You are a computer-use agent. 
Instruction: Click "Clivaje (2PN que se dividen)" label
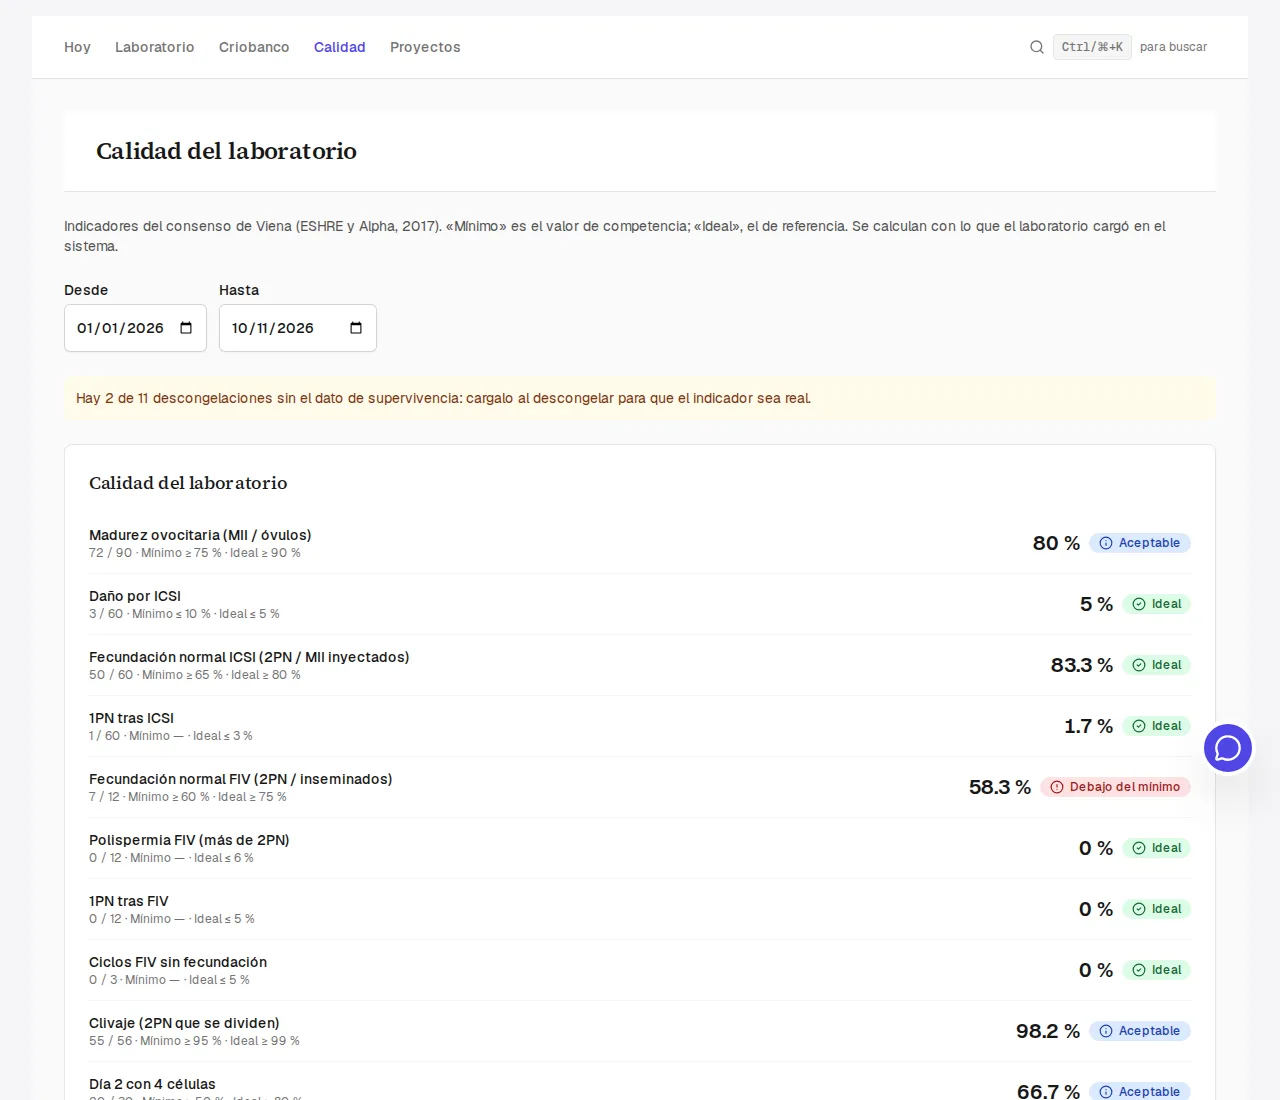(x=184, y=1023)
